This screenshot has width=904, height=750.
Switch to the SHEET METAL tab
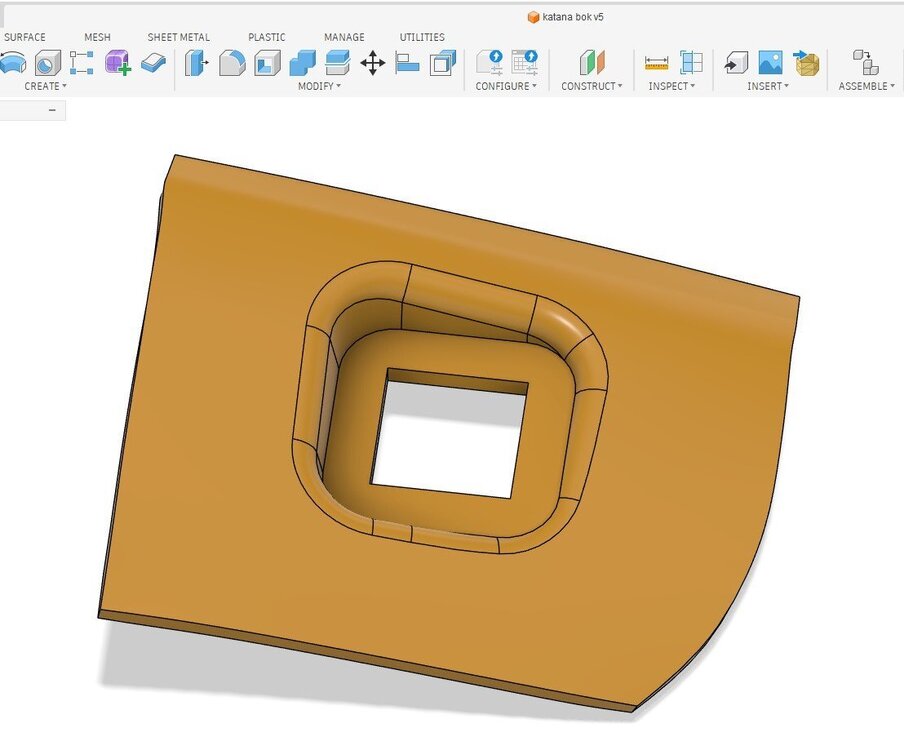point(178,37)
